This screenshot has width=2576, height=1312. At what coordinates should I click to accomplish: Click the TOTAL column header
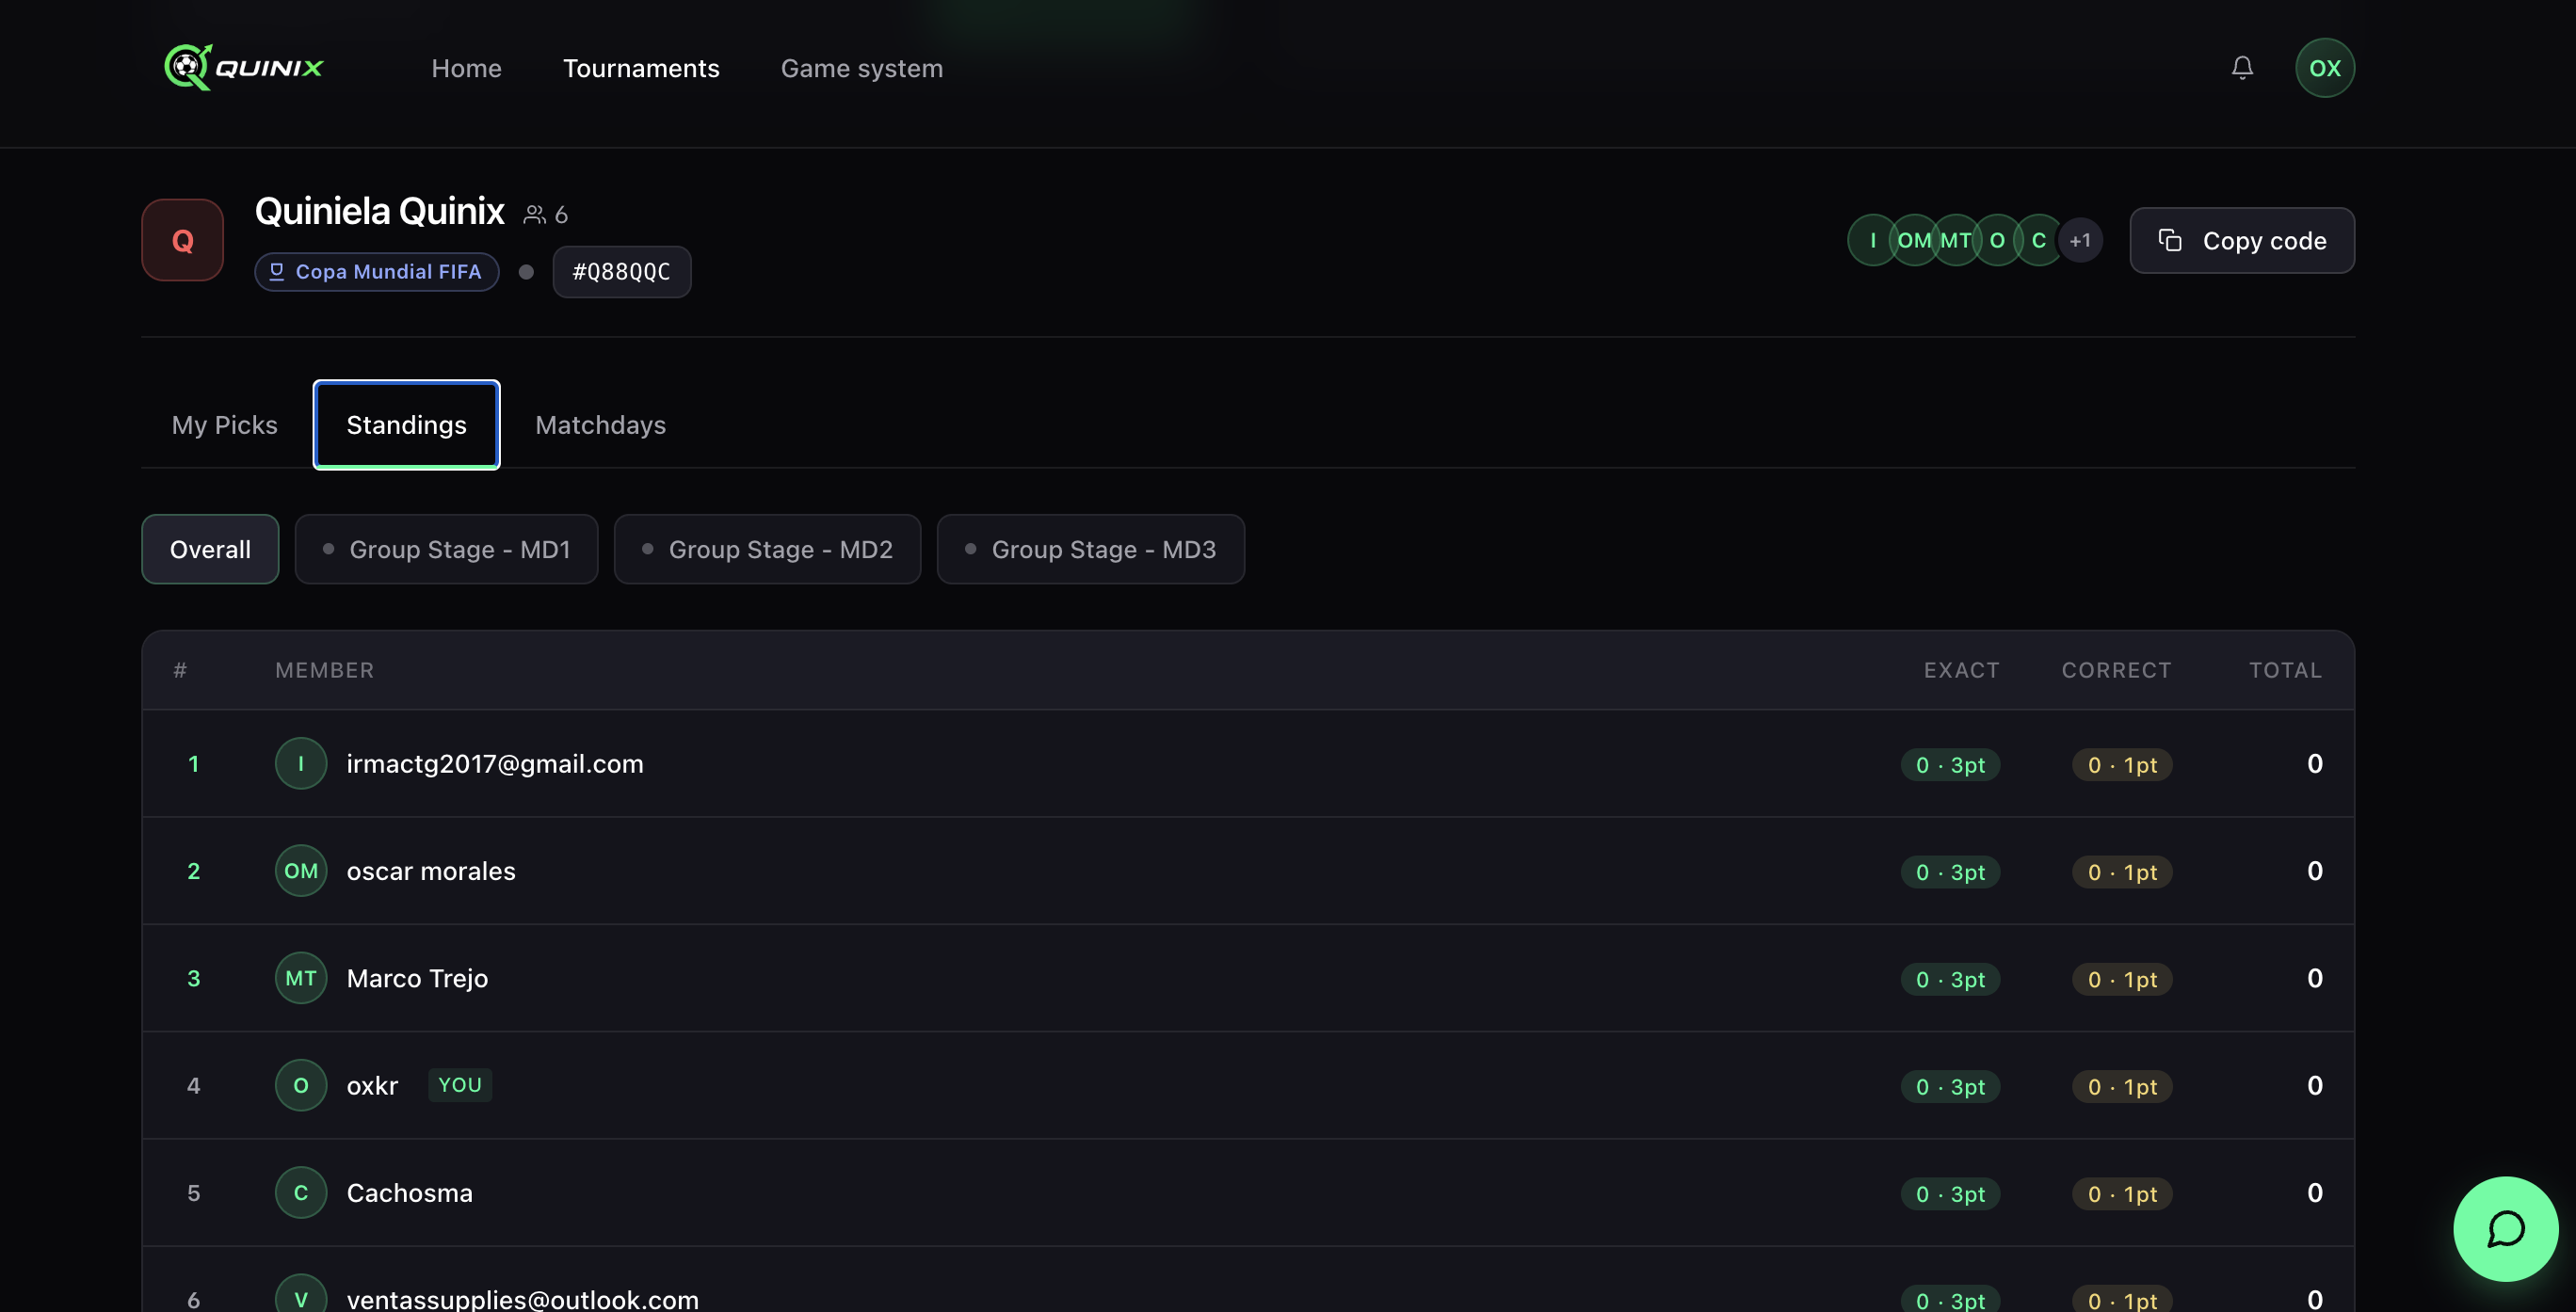click(x=2285, y=670)
